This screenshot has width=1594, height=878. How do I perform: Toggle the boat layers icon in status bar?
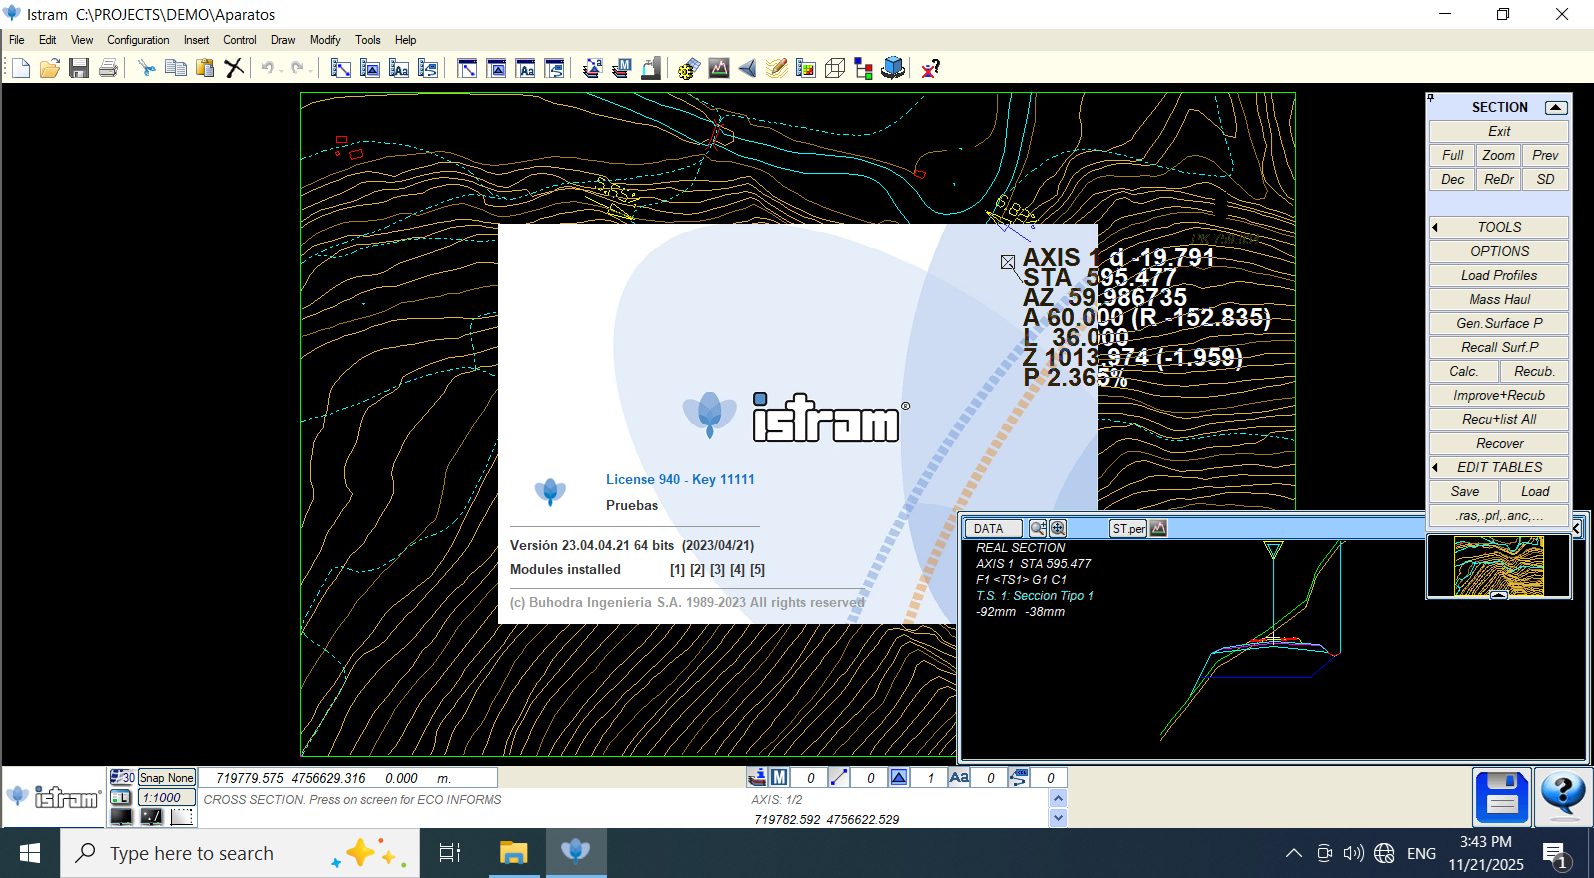(757, 777)
